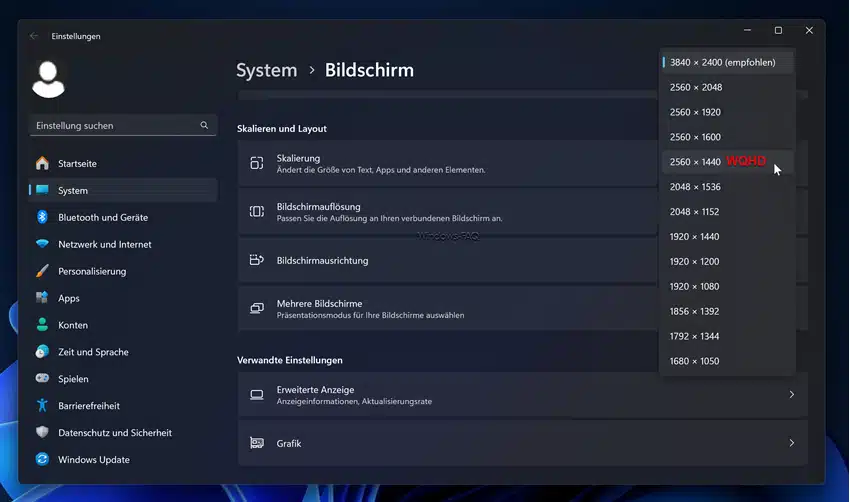This screenshot has height=502, width=850.
Task: Open the Grafik settings row
Action: click(523, 443)
